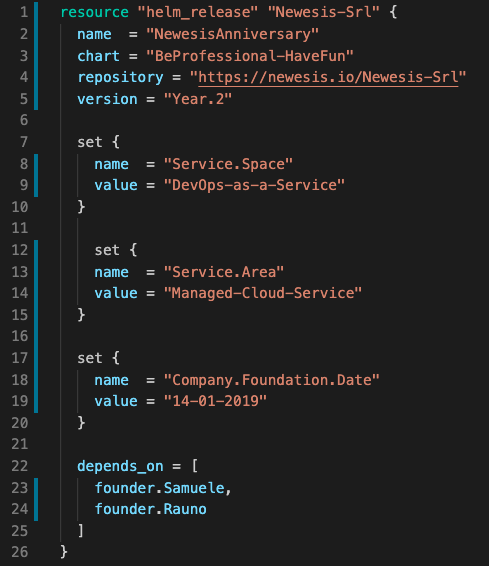The height and width of the screenshot is (566, 489).
Task: Click the keyword 'resource' on line 1
Action: [94, 12]
